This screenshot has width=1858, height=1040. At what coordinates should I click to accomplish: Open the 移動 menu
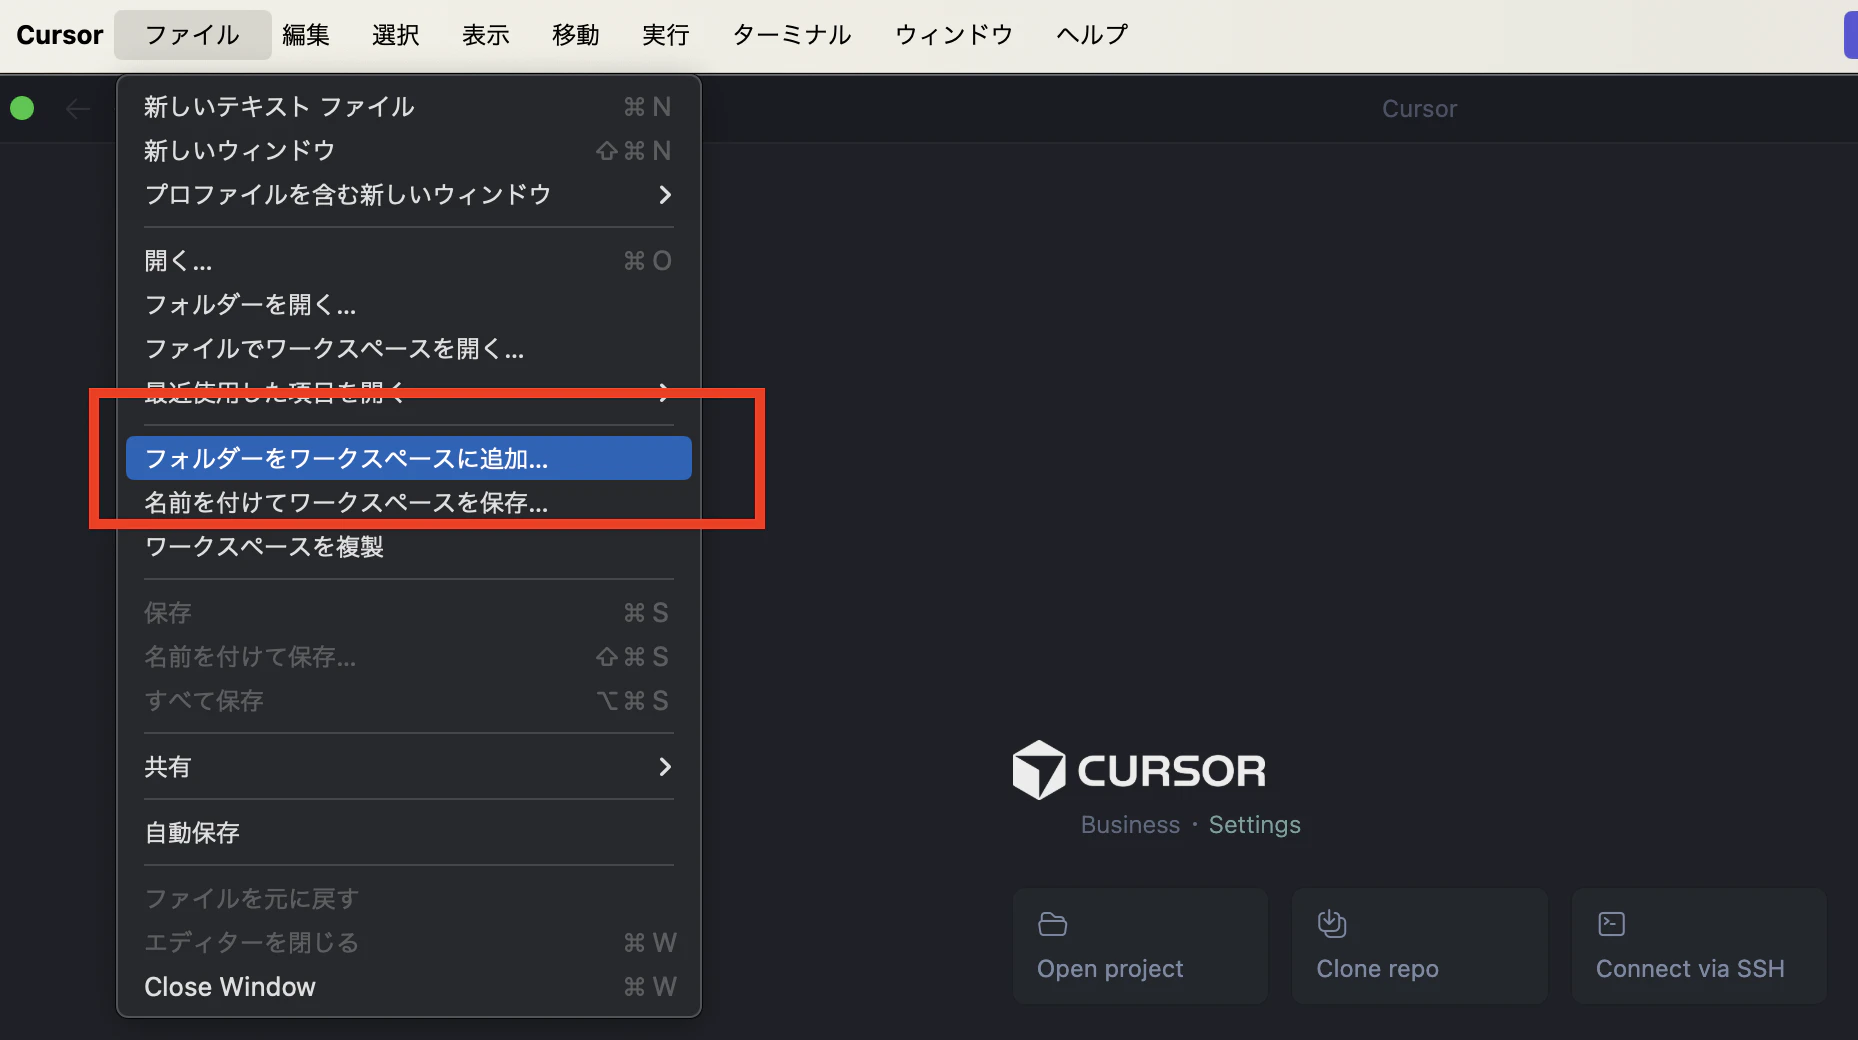coord(576,35)
